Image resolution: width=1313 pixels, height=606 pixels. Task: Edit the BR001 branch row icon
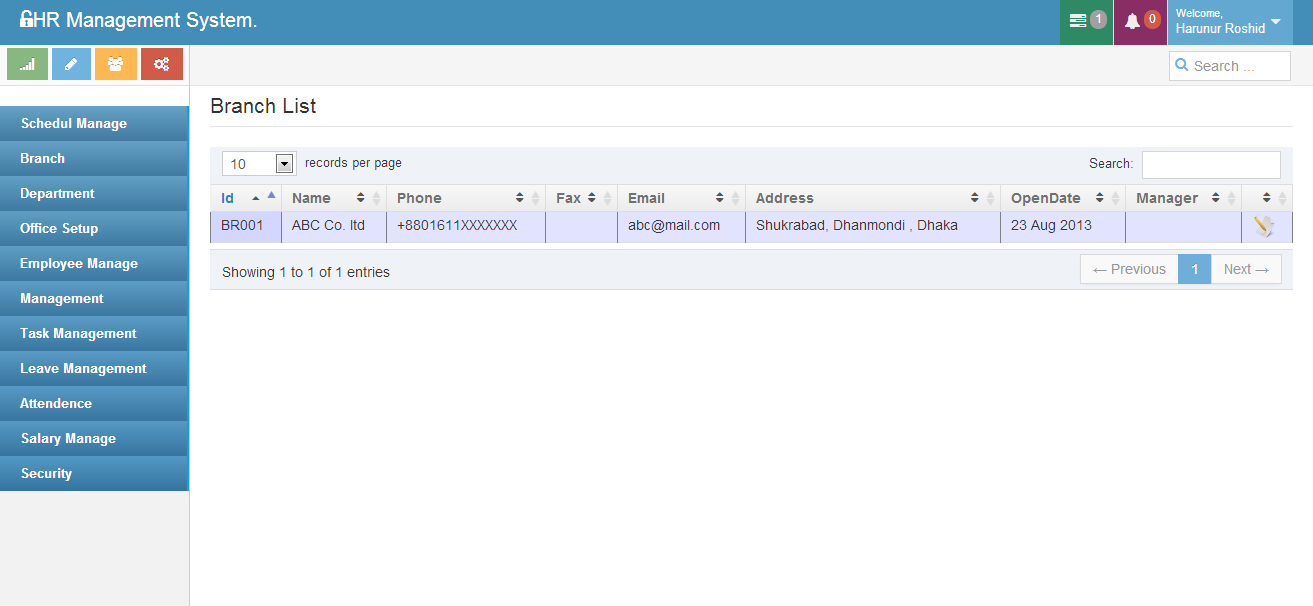[1264, 227]
